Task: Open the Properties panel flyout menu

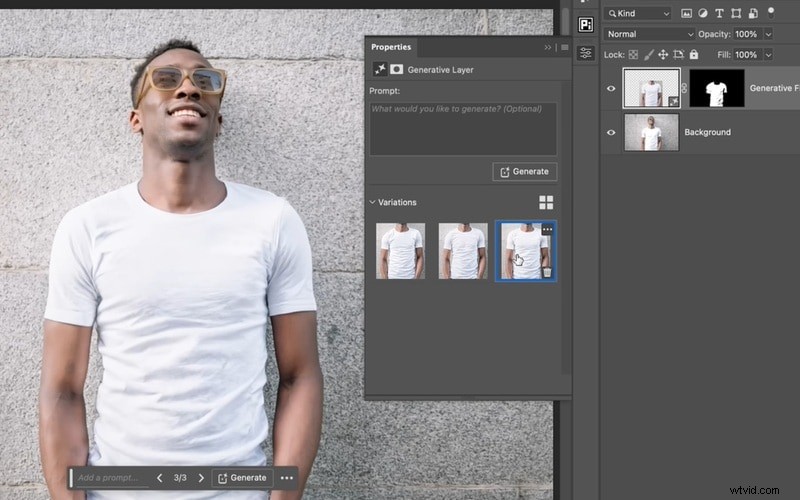Action: click(565, 47)
